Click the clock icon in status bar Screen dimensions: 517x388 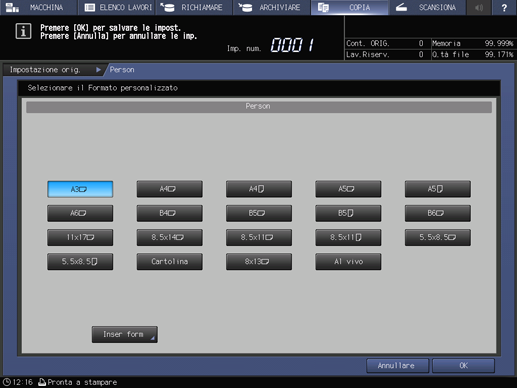tap(6, 382)
